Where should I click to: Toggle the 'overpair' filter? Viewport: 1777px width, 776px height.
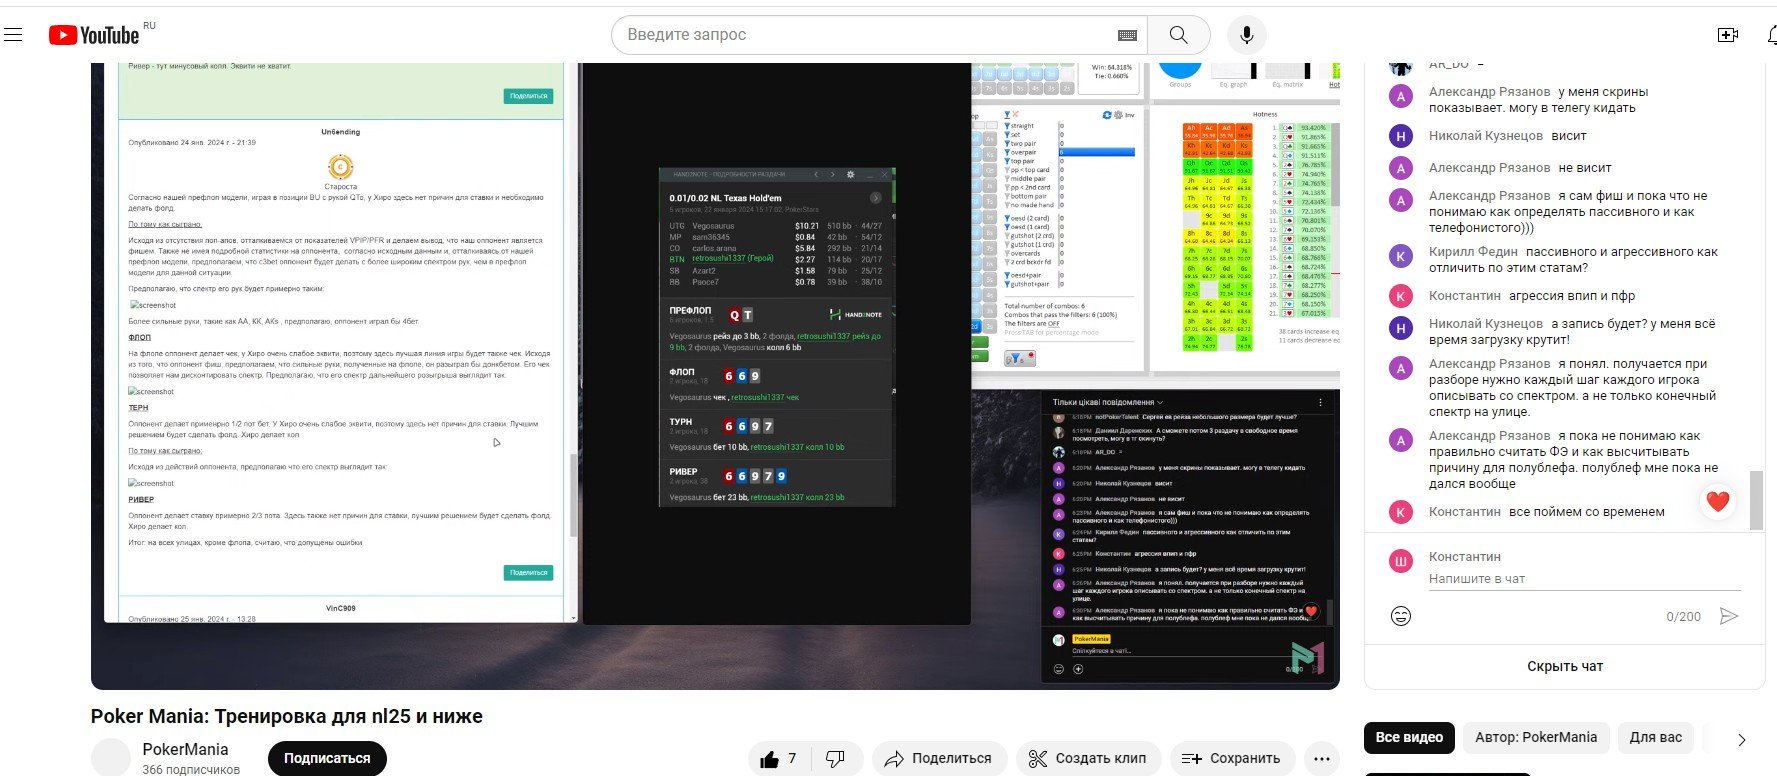point(1020,153)
